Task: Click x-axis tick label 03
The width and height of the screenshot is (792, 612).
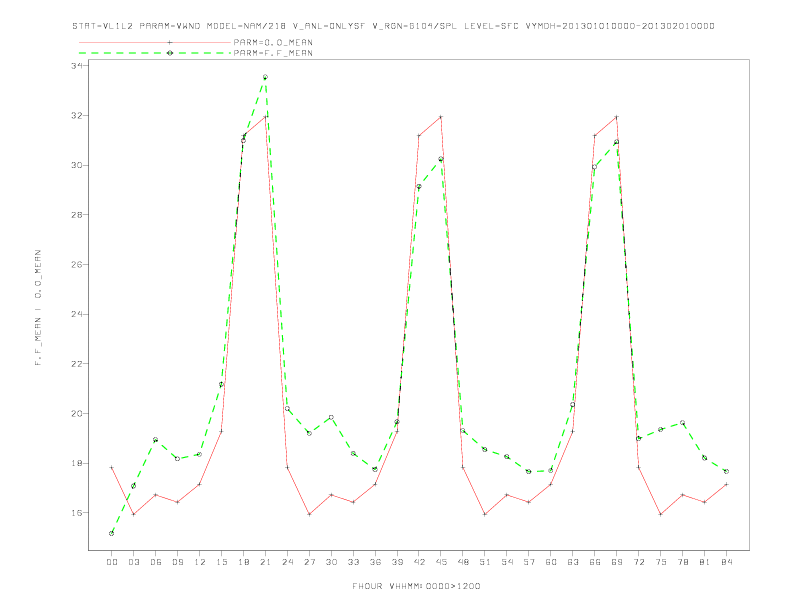Action: (x=133, y=562)
